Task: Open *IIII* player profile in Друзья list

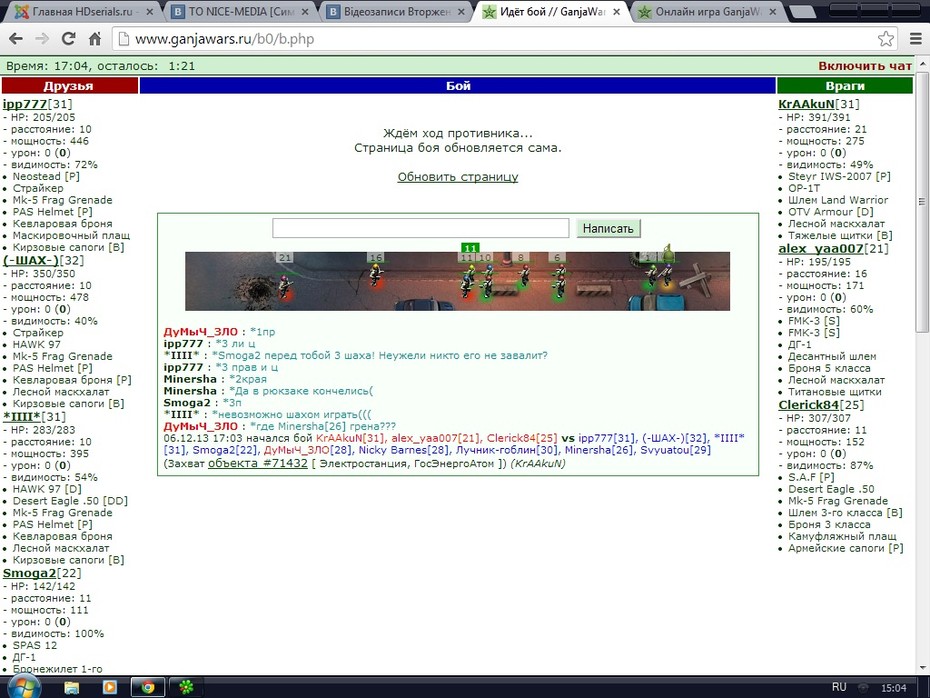Action: point(22,417)
